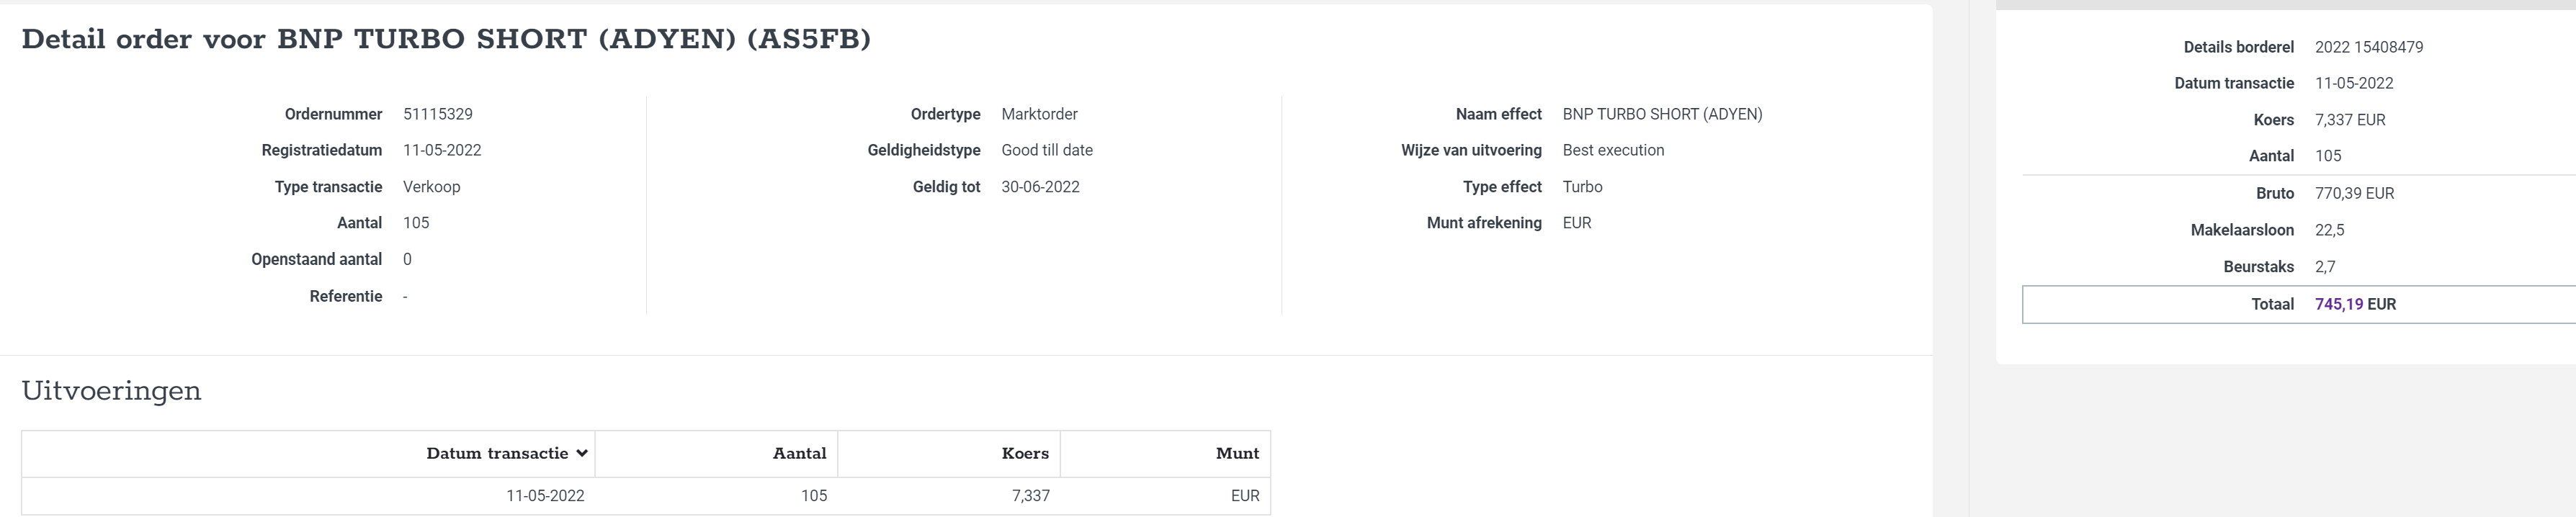The image size is (2576, 517).
Task: Click the Bruto amount 770,39 EUR
Action: point(2354,193)
